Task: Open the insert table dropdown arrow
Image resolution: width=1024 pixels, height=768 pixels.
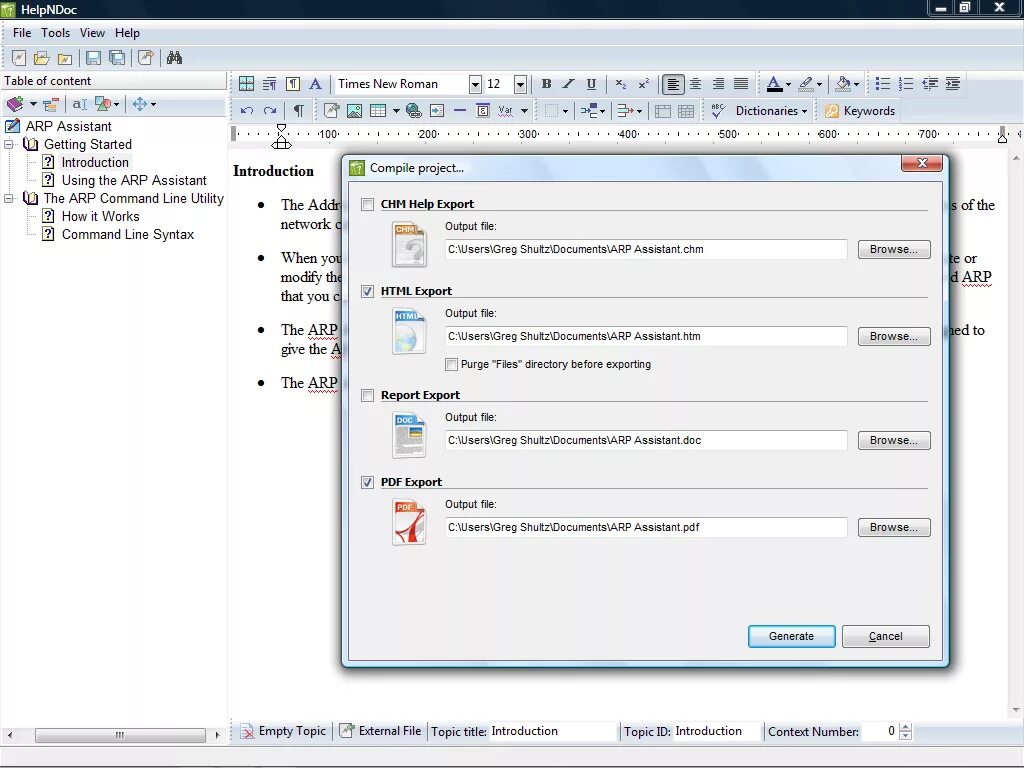Action: click(396, 110)
